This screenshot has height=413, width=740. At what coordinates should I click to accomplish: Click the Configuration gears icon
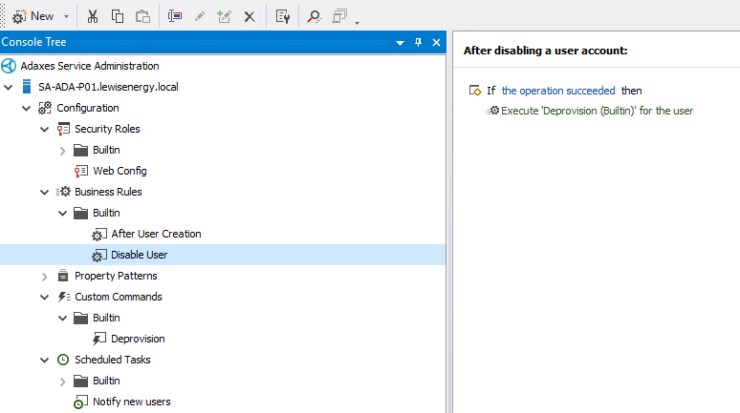pos(45,108)
